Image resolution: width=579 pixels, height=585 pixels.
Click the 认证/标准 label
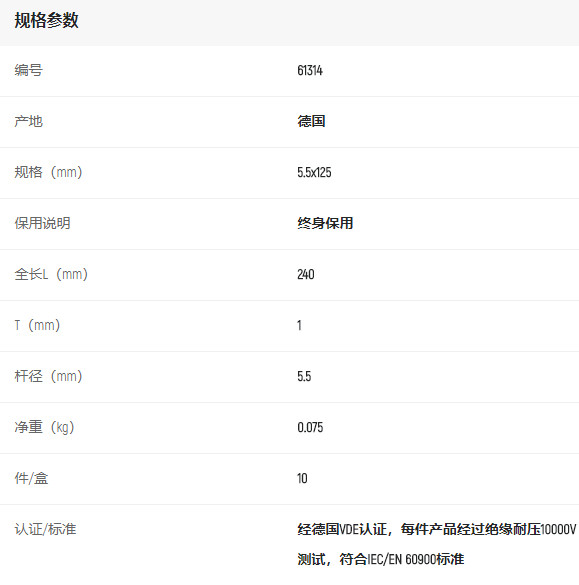[x=46, y=529]
